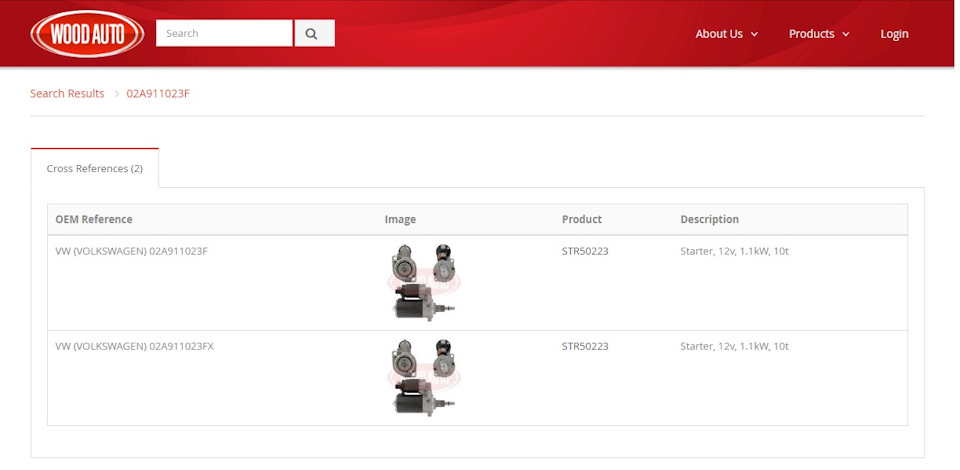Open starter image in 02A911023FX row

(x=424, y=378)
